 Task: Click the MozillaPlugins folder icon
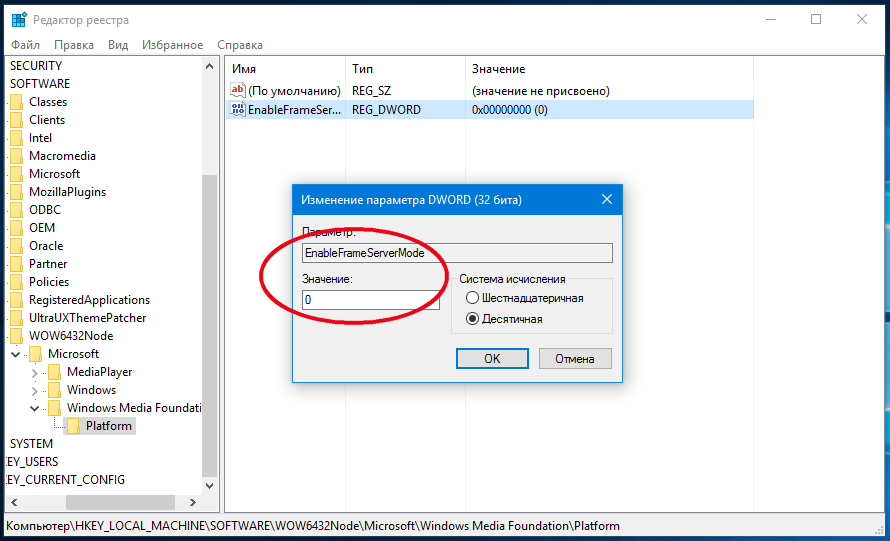[16, 192]
